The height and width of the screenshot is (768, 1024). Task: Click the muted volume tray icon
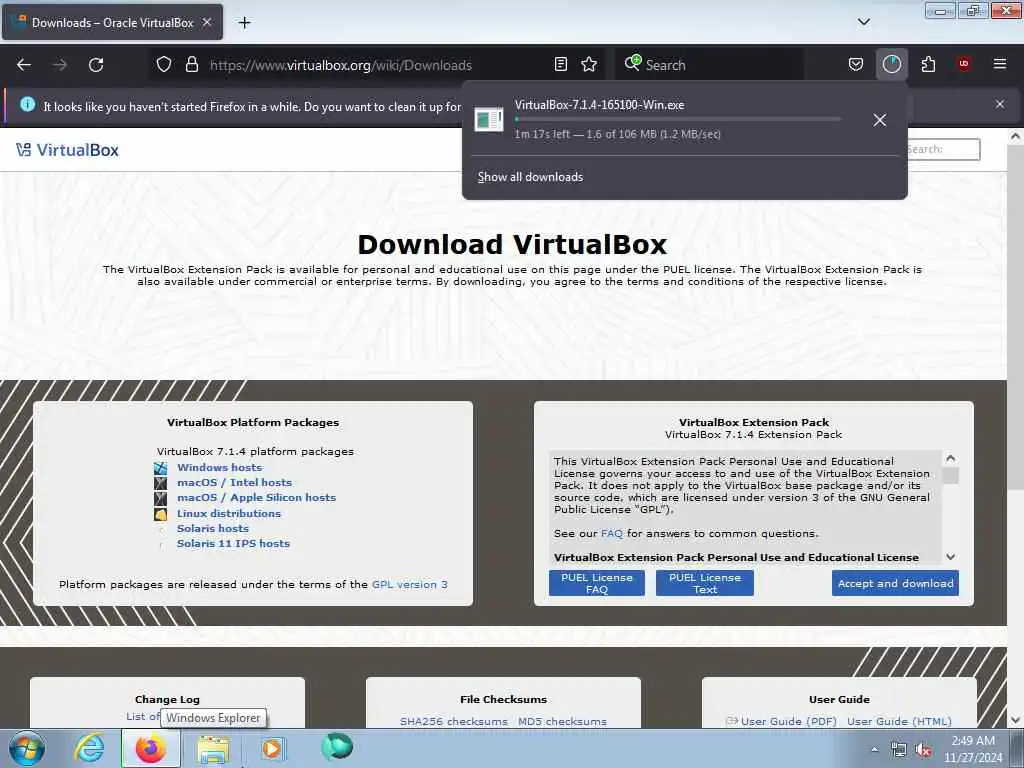[x=923, y=750]
